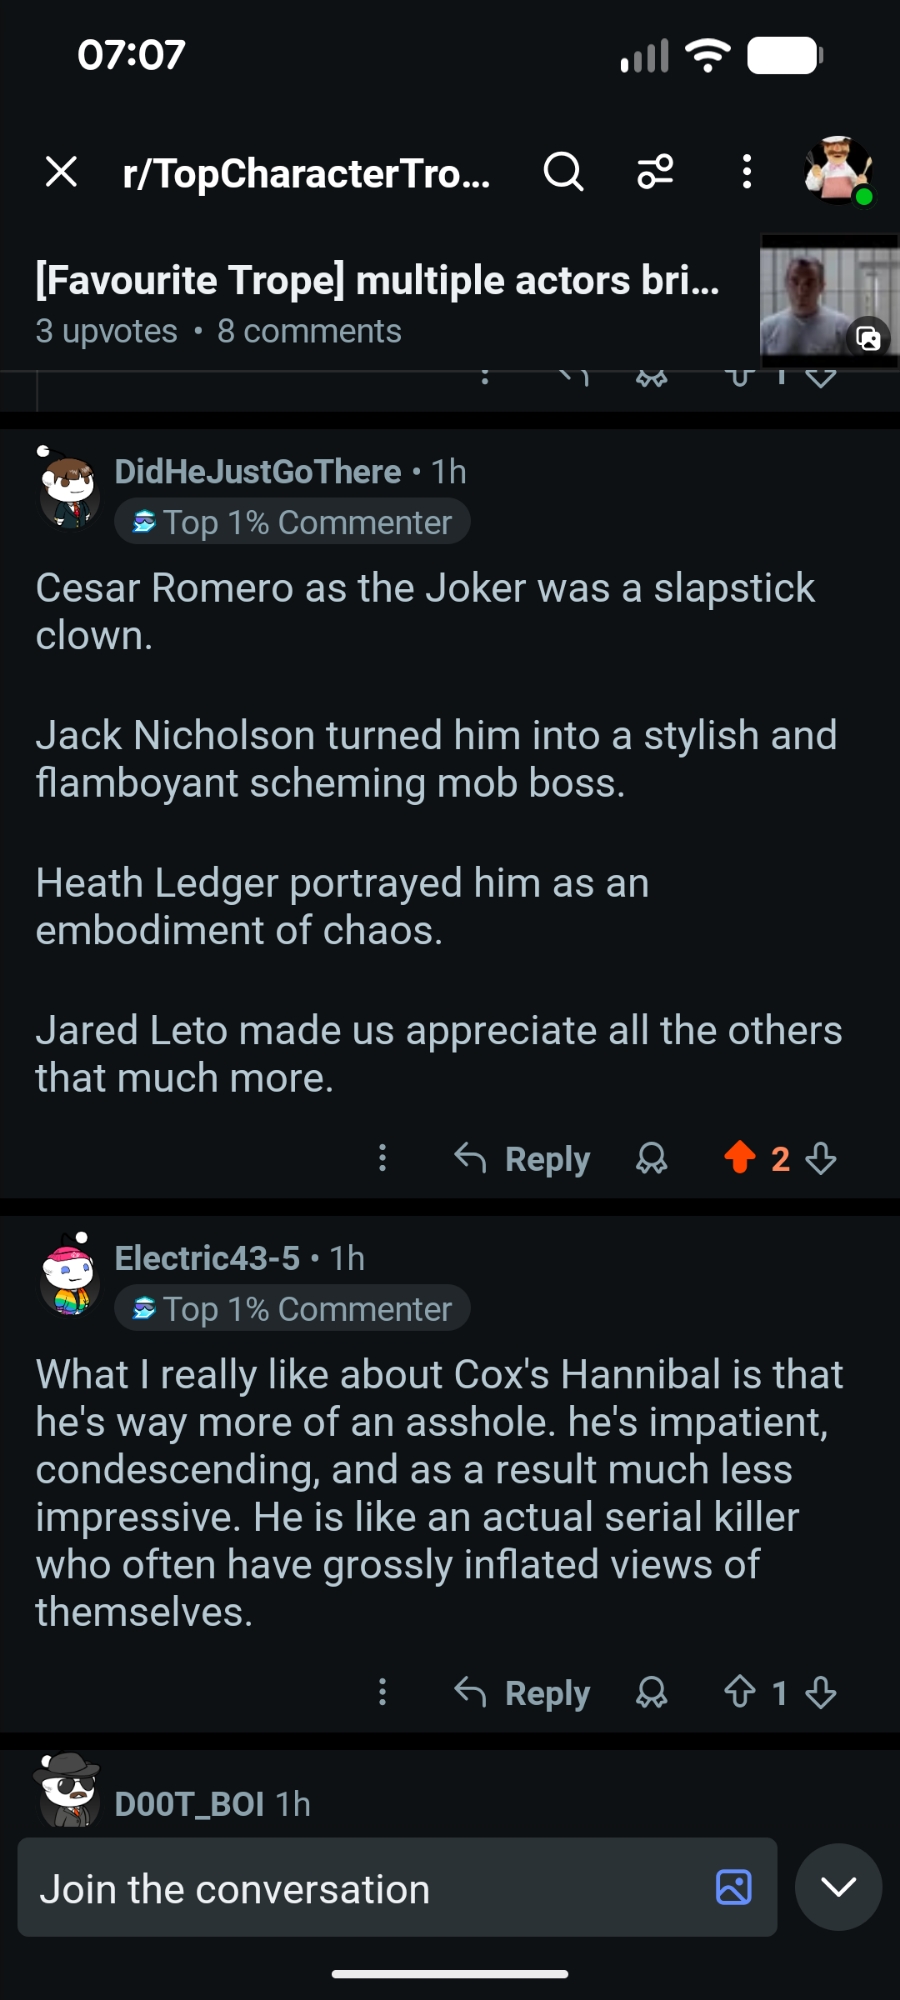The height and width of the screenshot is (2000, 900).
Task: Open your profile avatar menu
Action: pyautogui.click(x=838, y=170)
